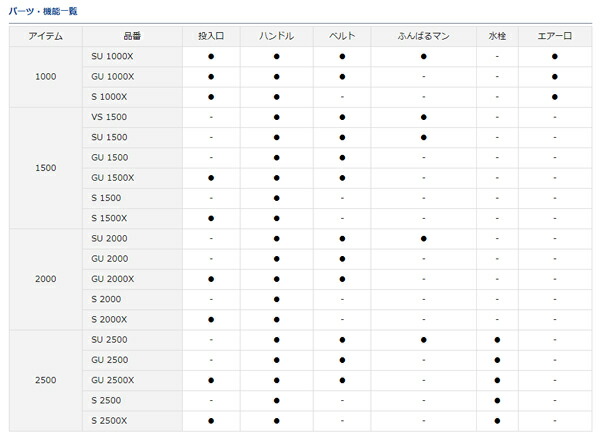This screenshot has height=438, width=600.
Task: Click the エアー口 column header
Action: click(x=554, y=36)
